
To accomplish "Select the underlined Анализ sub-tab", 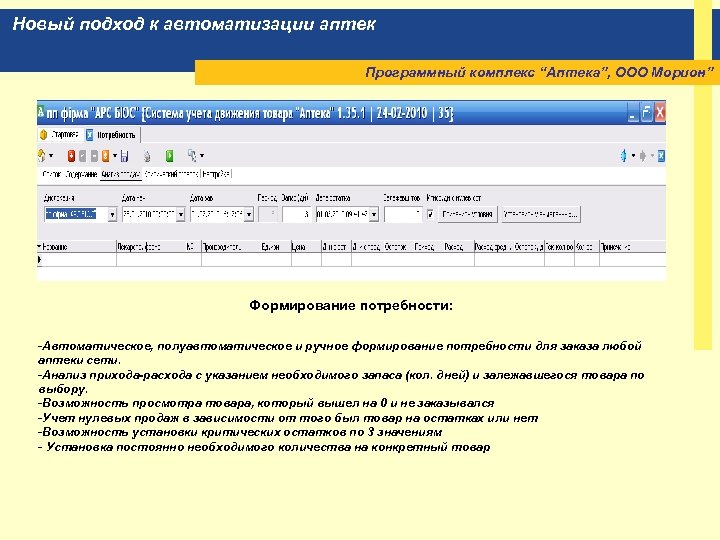I will pyautogui.click(x=121, y=174).
